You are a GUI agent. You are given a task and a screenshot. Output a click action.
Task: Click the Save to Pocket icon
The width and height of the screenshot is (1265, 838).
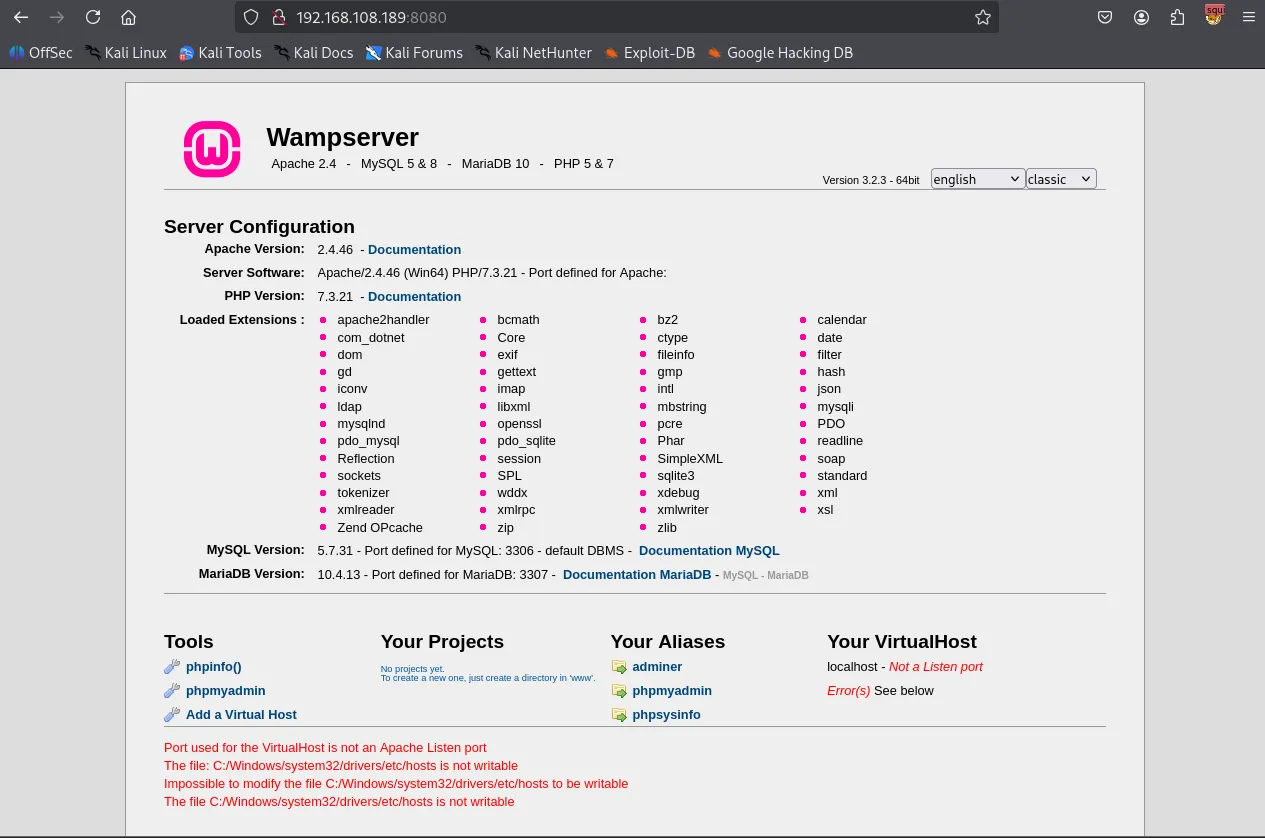pyautogui.click(x=1105, y=17)
